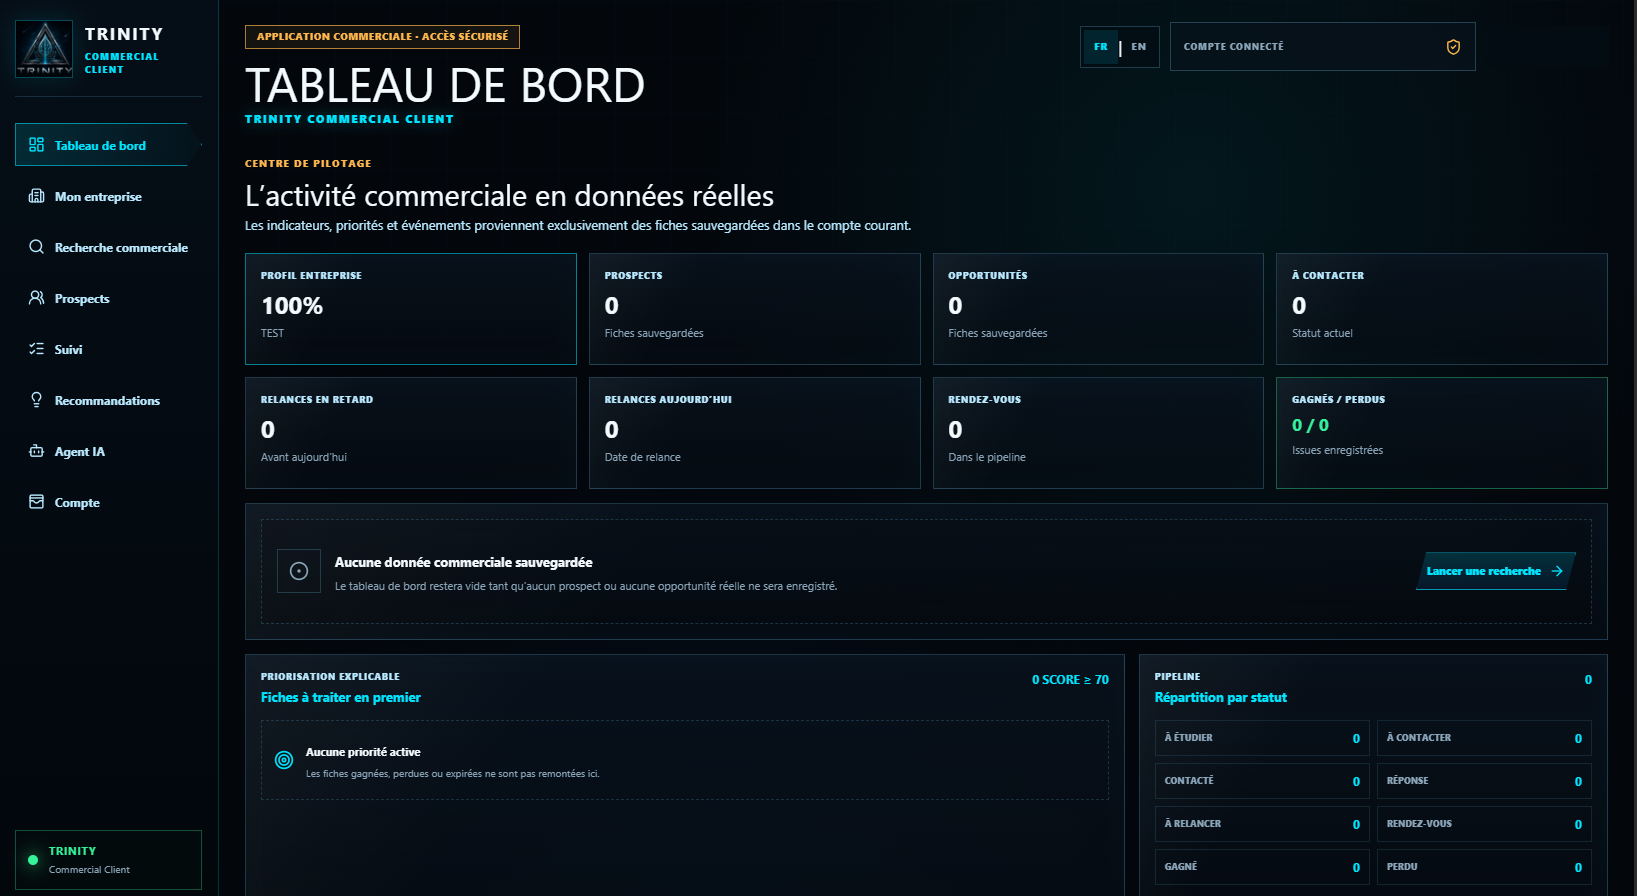Click the Trinity logo in sidebar
Screen dimensions: 1637x896
tap(44, 49)
